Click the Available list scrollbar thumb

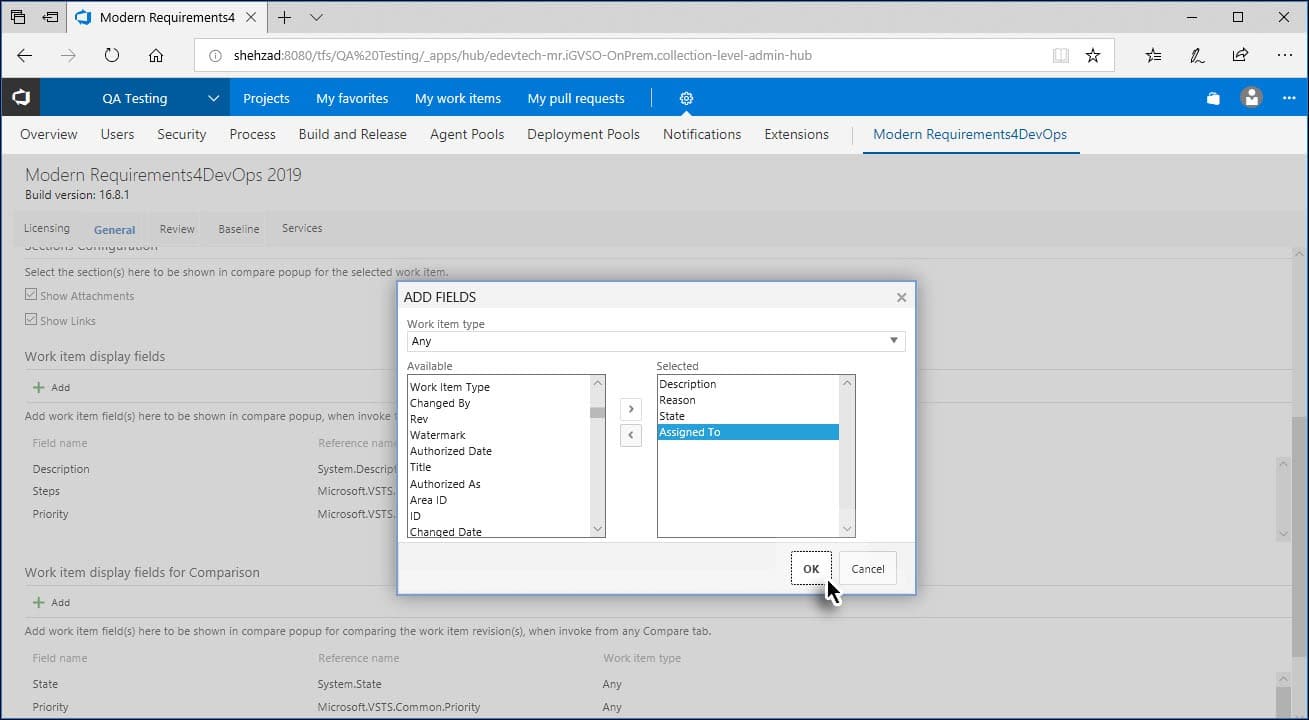(x=597, y=412)
